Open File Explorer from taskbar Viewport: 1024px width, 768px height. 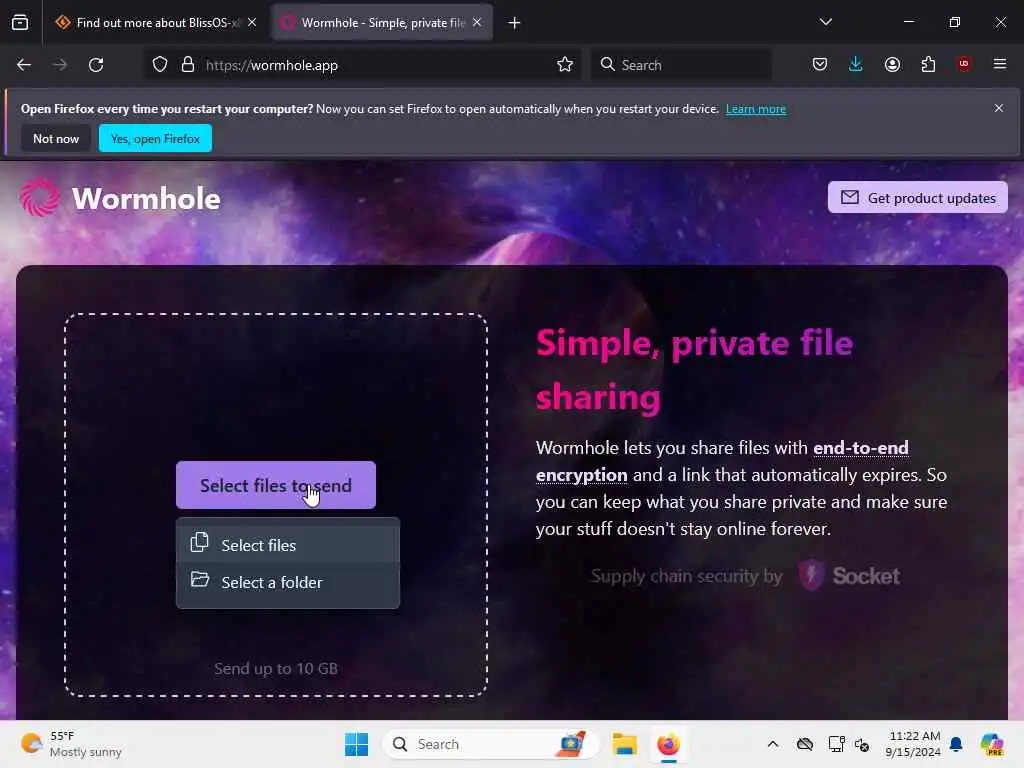(624, 744)
